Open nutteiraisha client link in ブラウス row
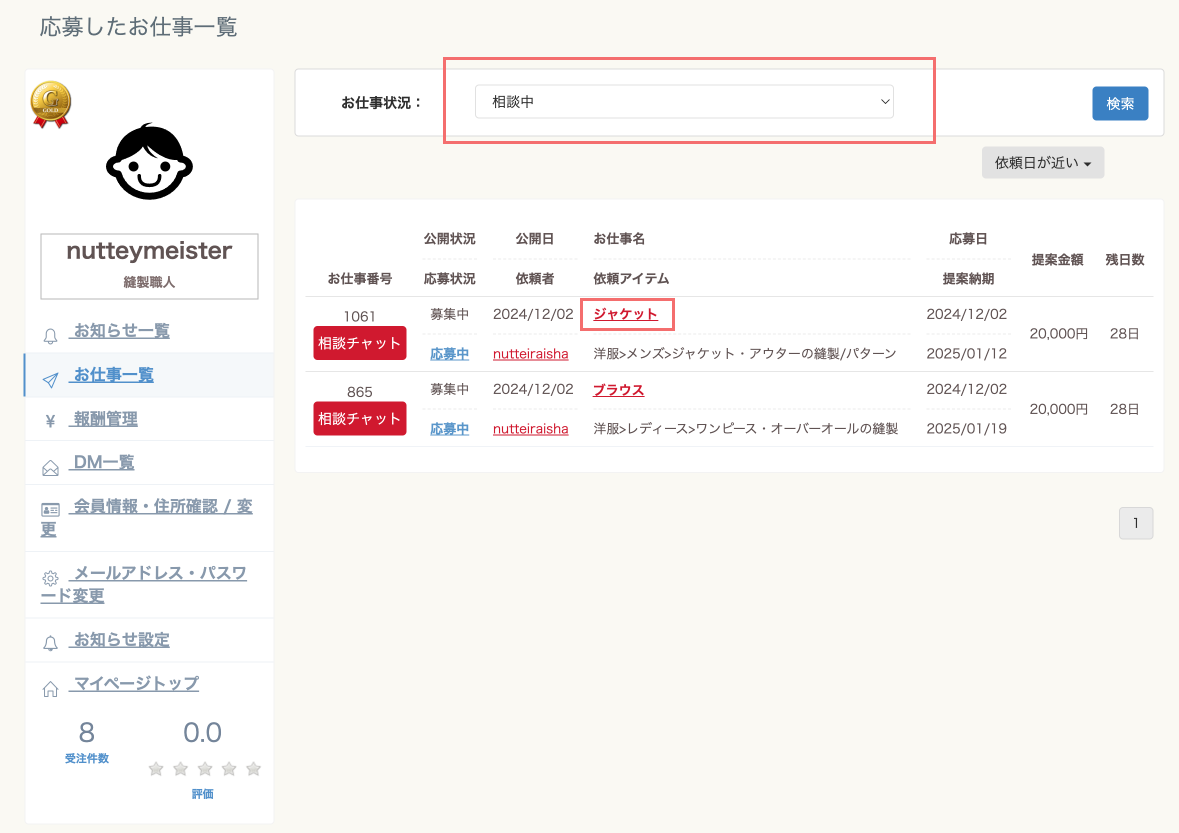Screen dimensions: 1179x833 (x=531, y=429)
